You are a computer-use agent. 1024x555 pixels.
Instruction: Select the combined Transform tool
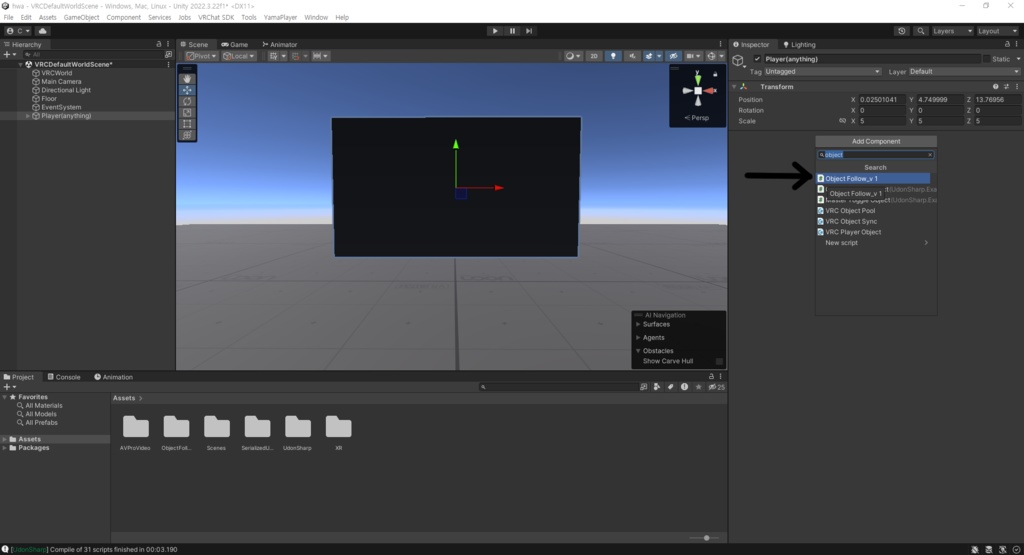tap(187, 135)
